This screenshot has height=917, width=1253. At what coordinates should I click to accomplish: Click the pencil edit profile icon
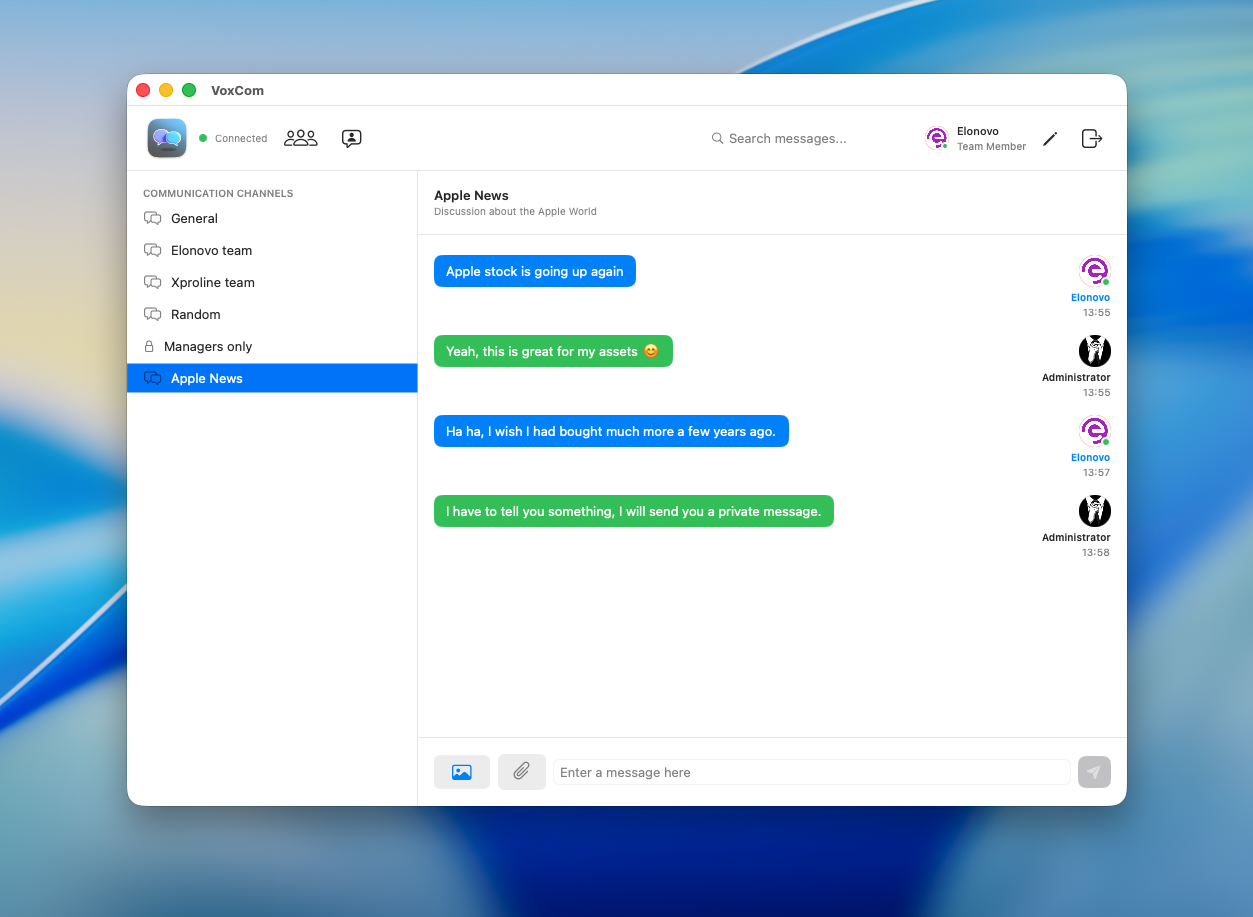pyautogui.click(x=1049, y=139)
